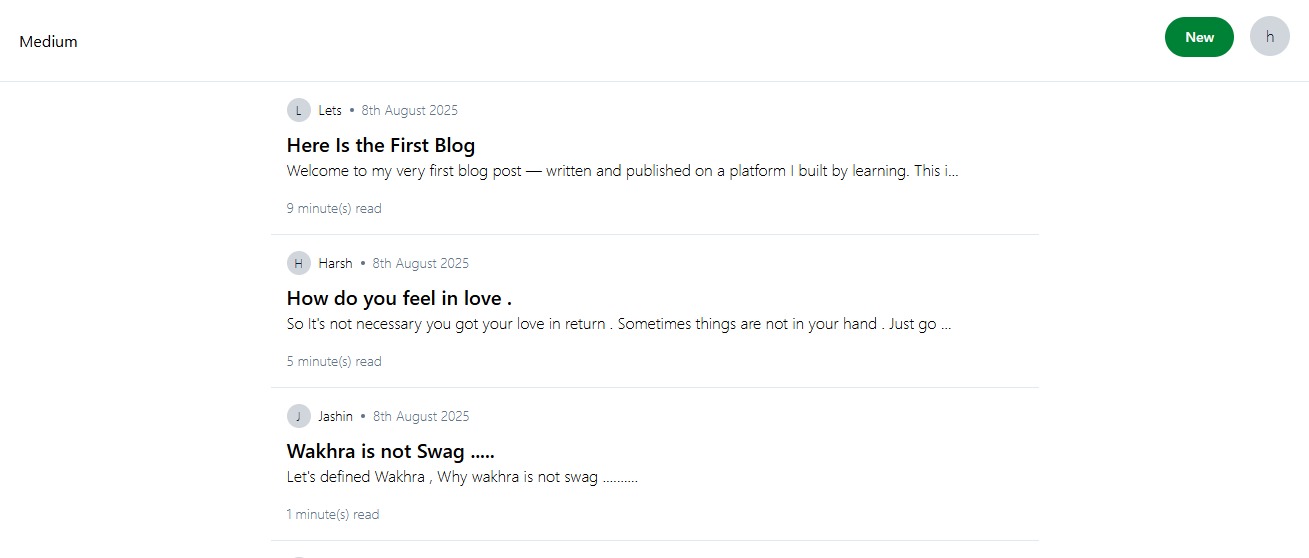Click the "9 minute(s) read" label
1309x558 pixels.
click(334, 209)
